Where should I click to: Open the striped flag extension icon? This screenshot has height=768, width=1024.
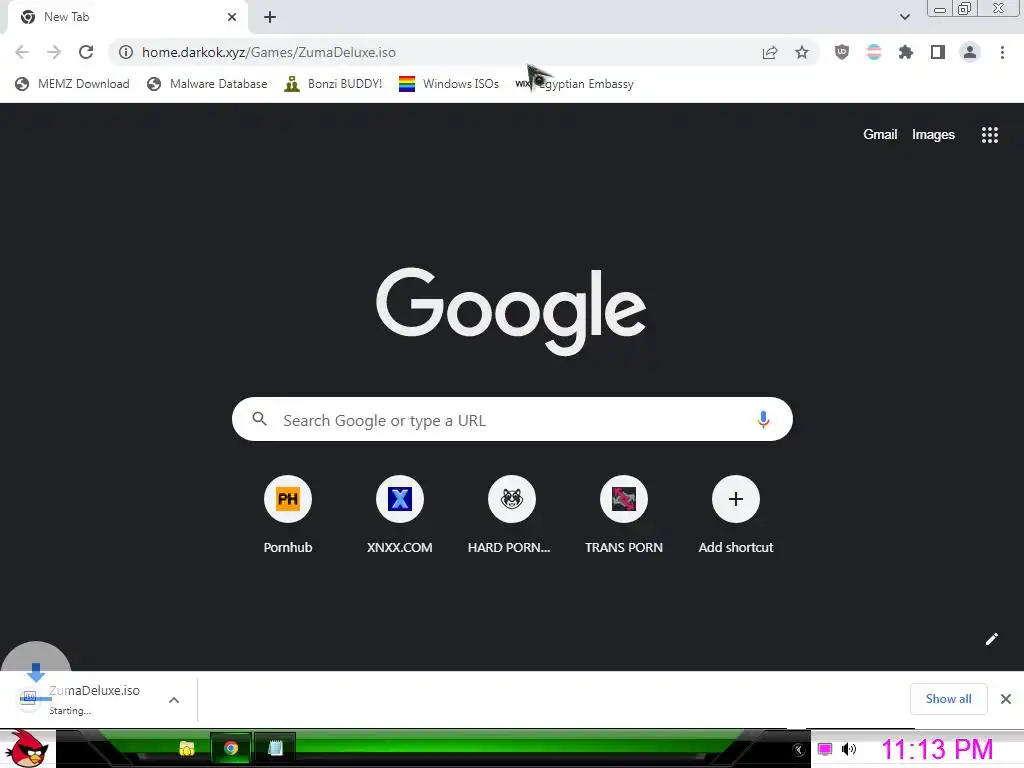coord(874,52)
